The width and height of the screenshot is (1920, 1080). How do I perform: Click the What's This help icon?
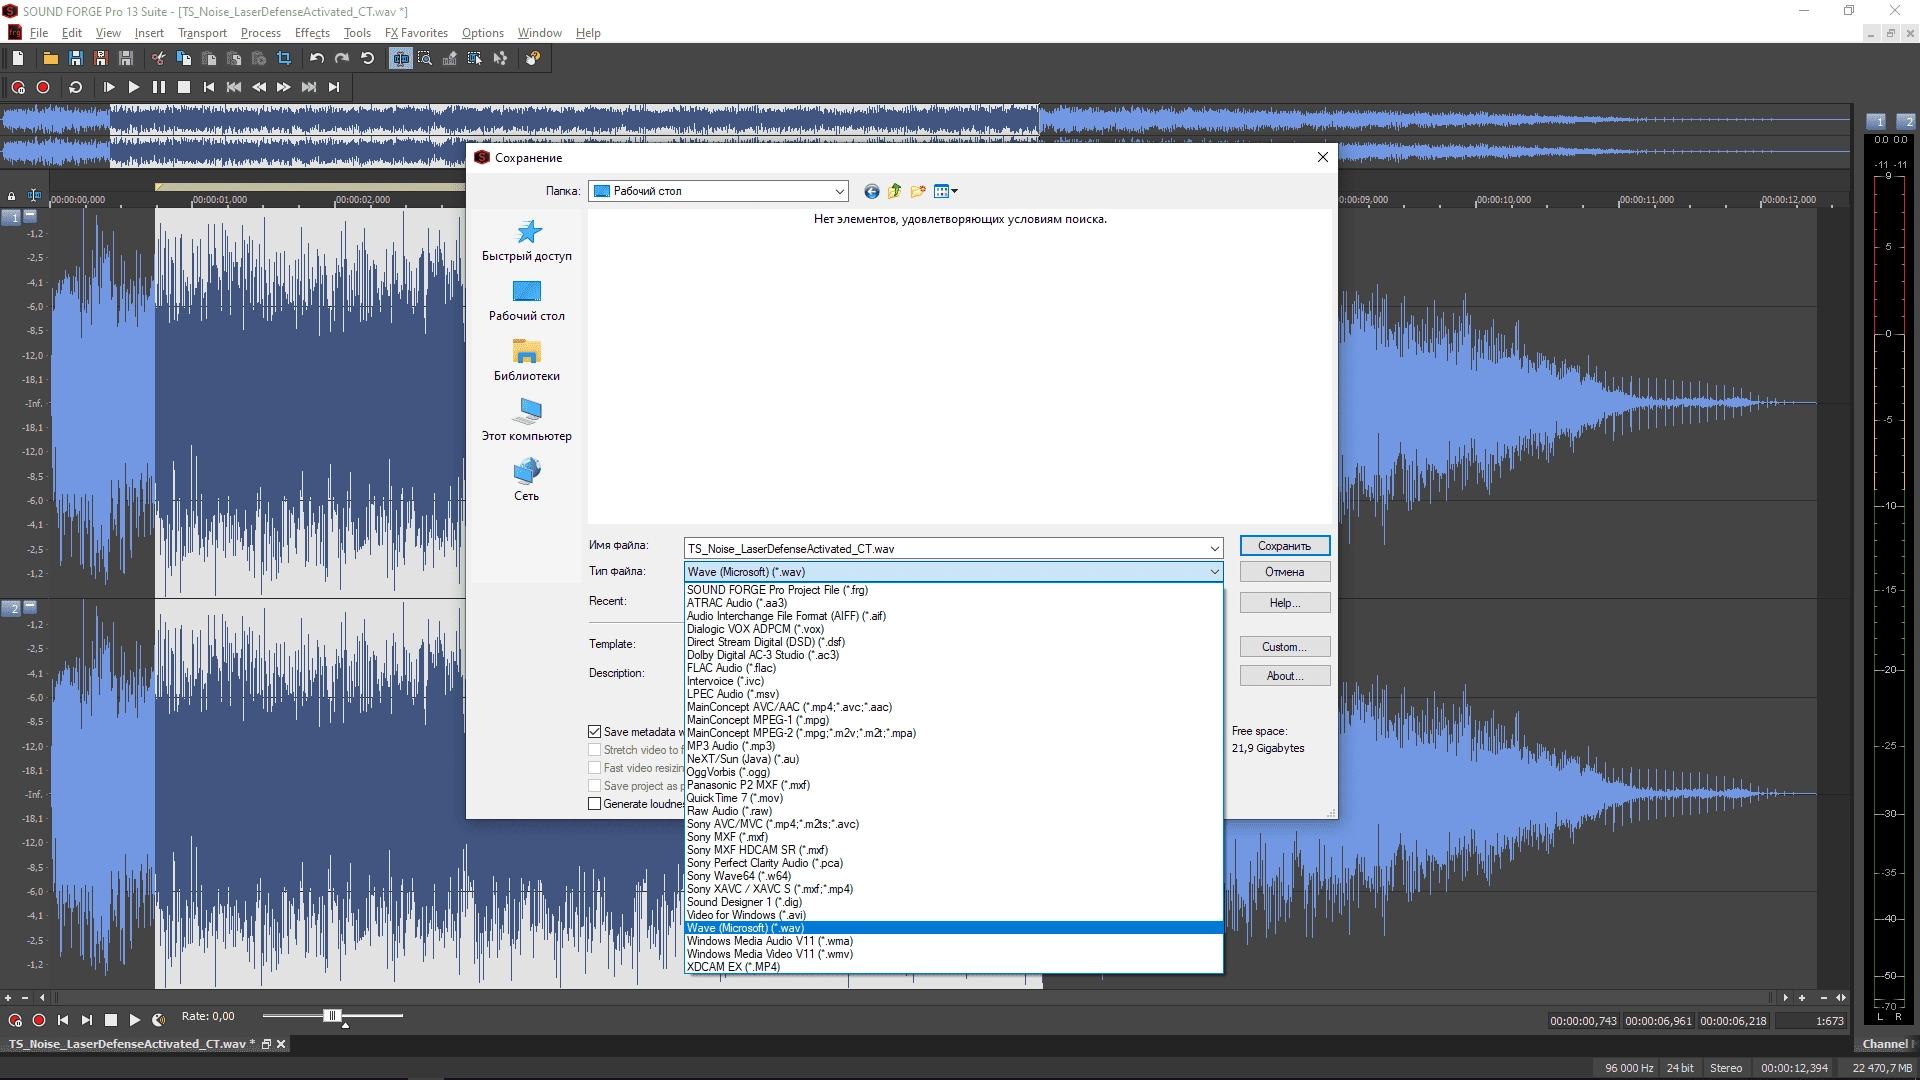click(x=533, y=59)
